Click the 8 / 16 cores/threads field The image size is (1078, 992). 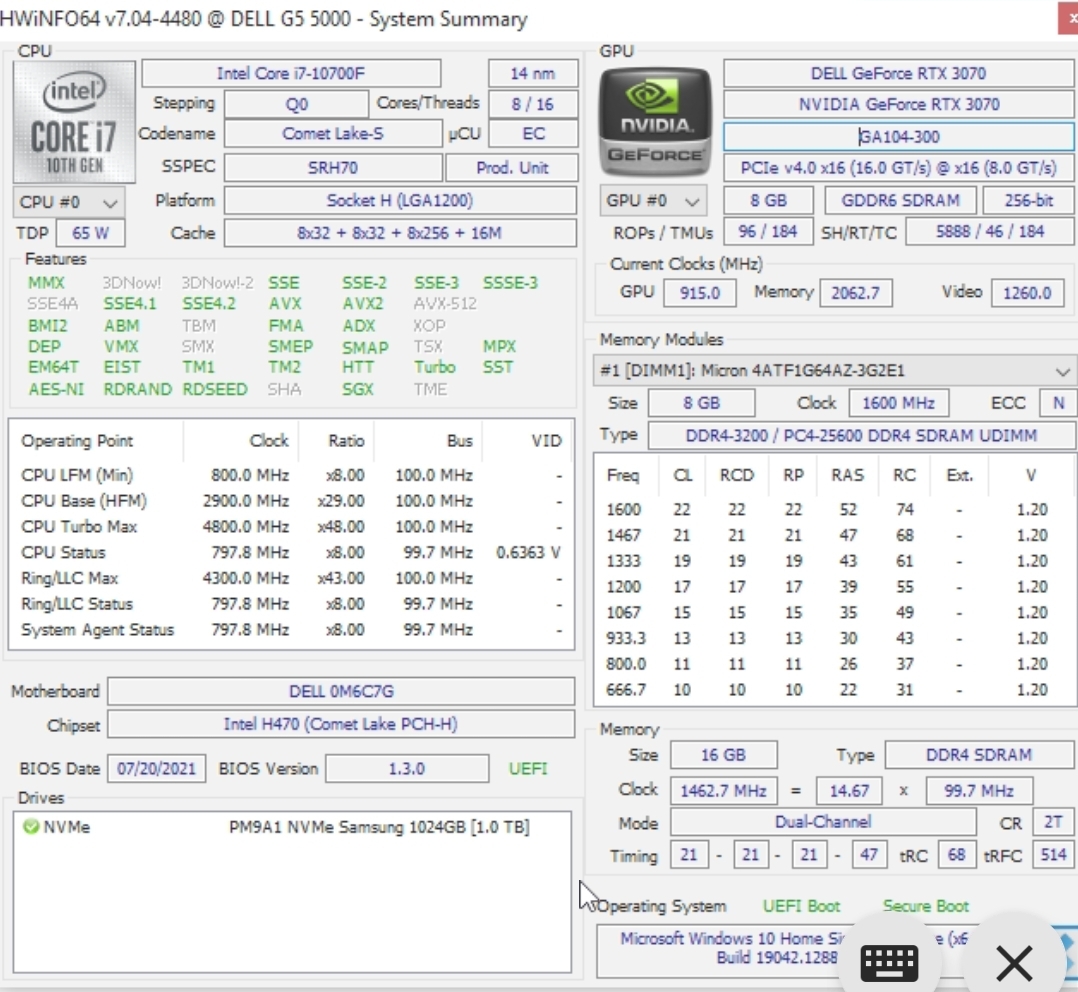pyautogui.click(x=533, y=104)
